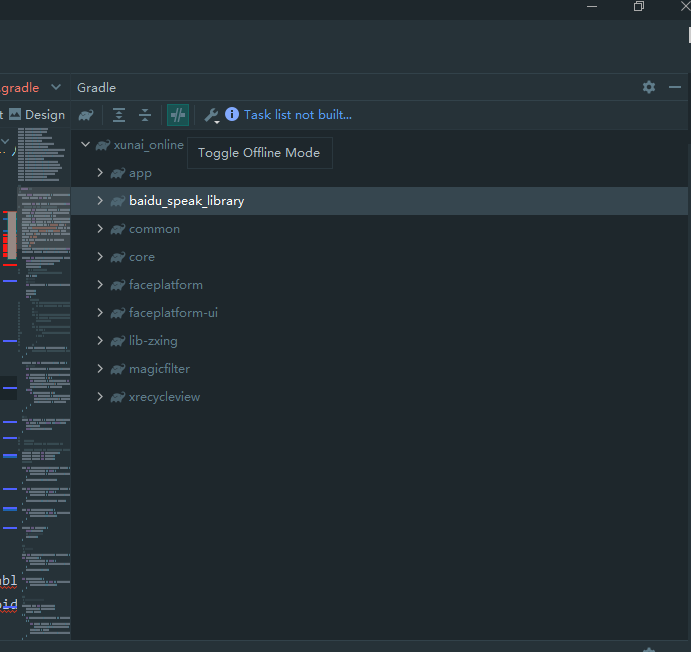Viewport: 691px width, 652px height.
Task: Click the Gradle panel title
Action: click(x=97, y=88)
